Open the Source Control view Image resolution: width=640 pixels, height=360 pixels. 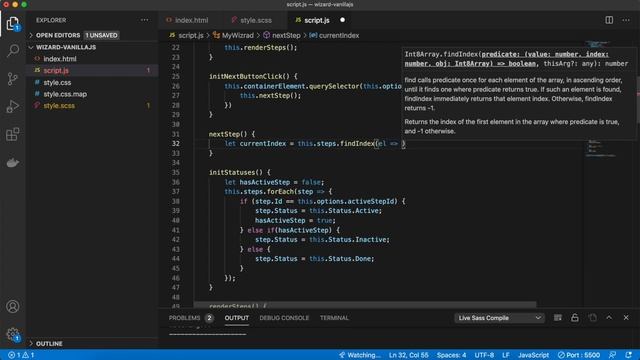(x=13, y=78)
